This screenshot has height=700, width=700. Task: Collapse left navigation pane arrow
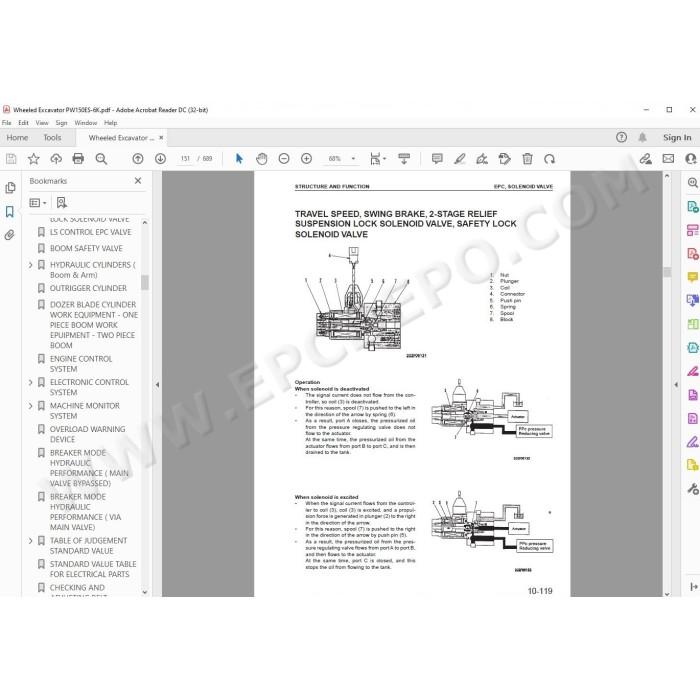157,384
